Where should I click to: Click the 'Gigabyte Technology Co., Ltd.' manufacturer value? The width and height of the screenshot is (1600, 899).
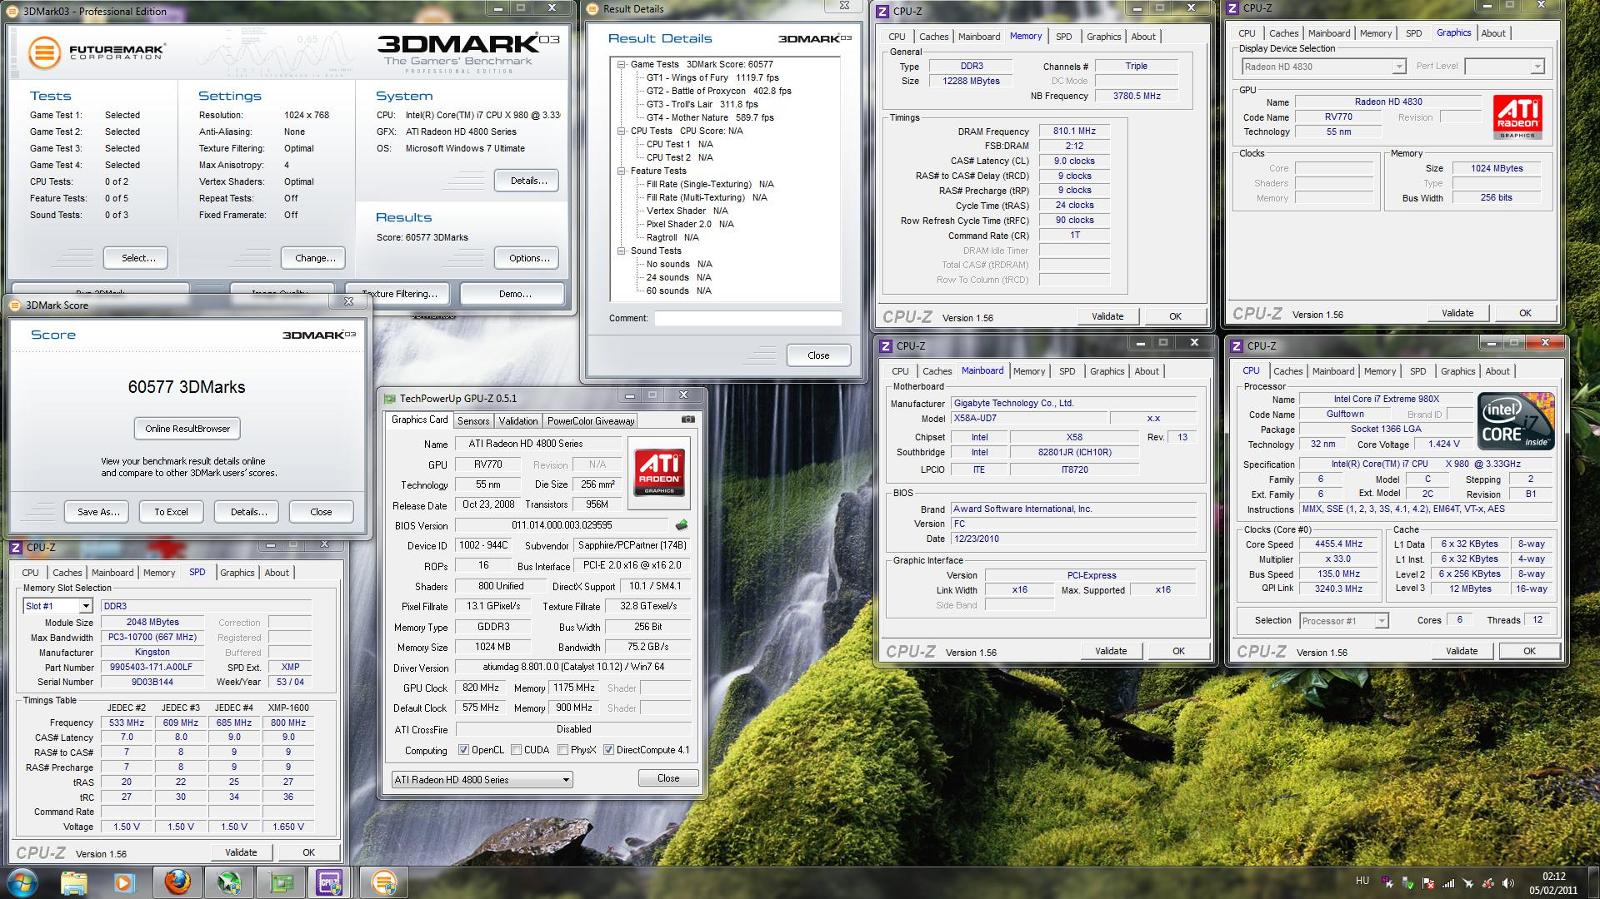[1013, 403]
